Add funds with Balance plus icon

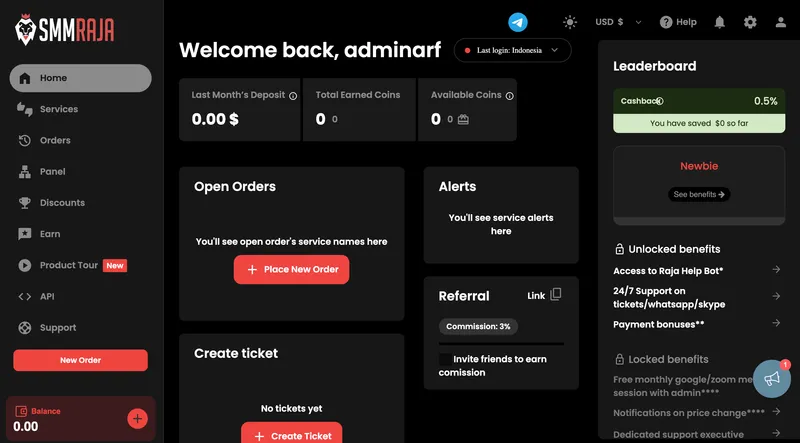tap(137, 419)
